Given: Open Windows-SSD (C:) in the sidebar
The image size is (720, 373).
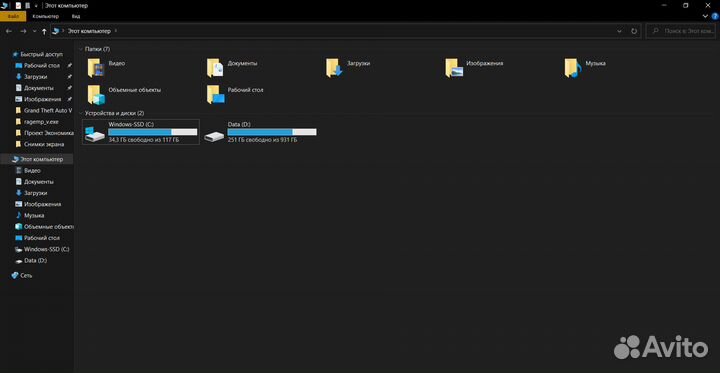Looking at the screenshot, I should (x=42, y=249).
